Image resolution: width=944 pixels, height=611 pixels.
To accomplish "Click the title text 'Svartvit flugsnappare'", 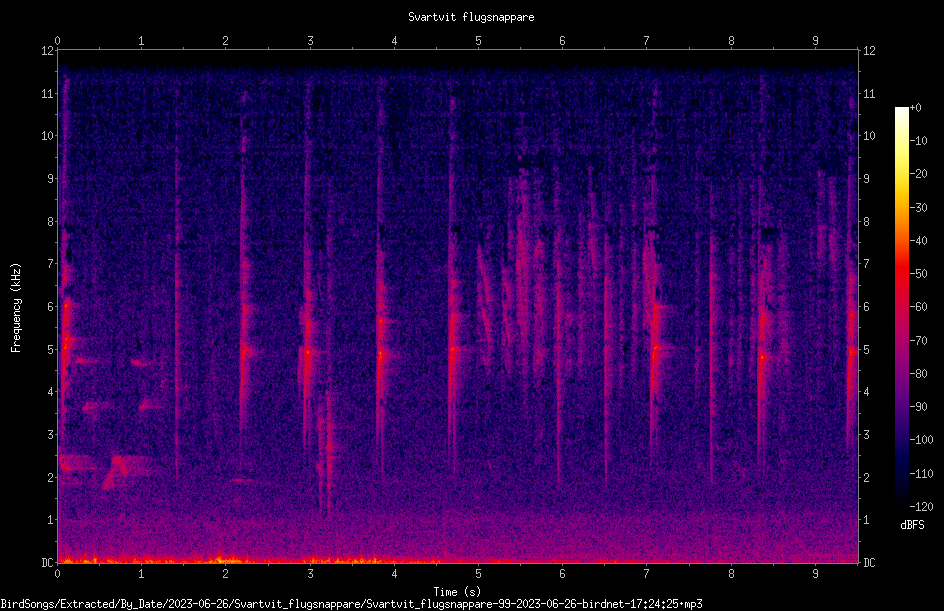I will (471, 17).
